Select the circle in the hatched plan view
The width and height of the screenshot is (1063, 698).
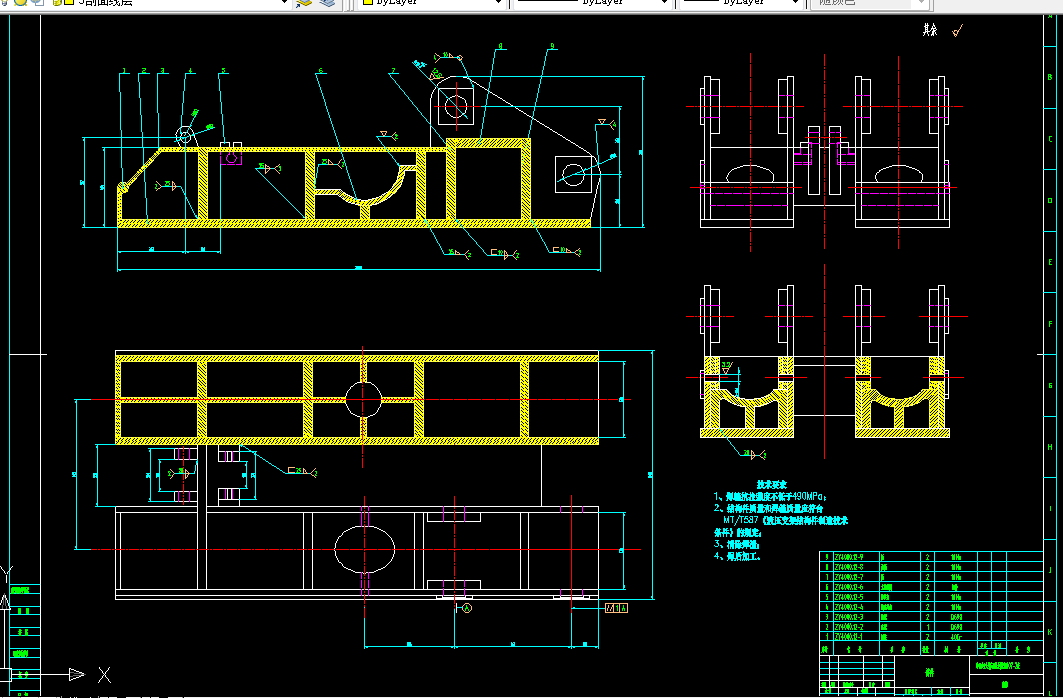click(364, 400)
